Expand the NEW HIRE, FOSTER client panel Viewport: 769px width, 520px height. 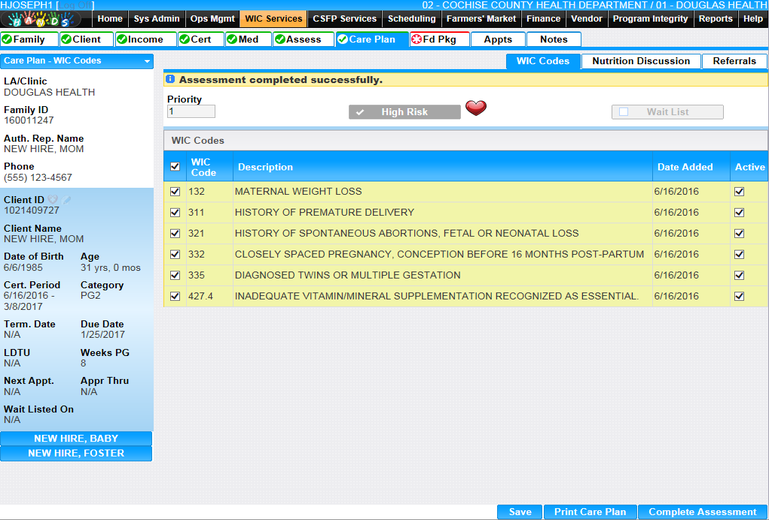pyautogui.click(x=76, y=453)
